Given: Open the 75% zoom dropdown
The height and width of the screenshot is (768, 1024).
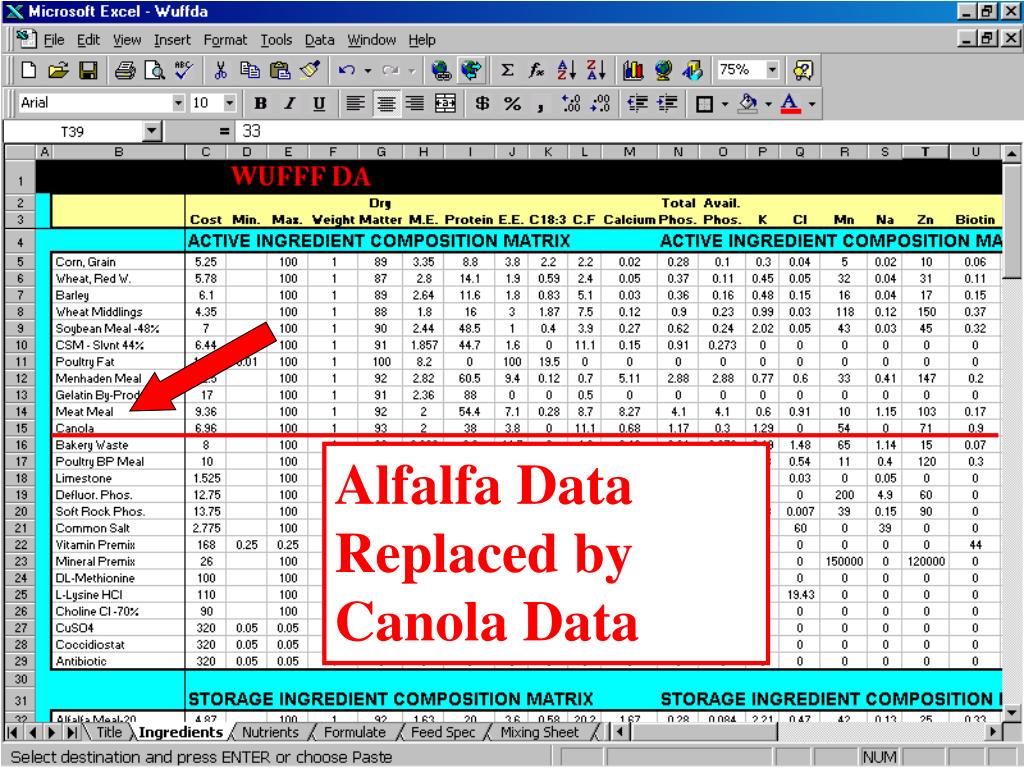Looking at the screenshot, I should coord(773,70).
